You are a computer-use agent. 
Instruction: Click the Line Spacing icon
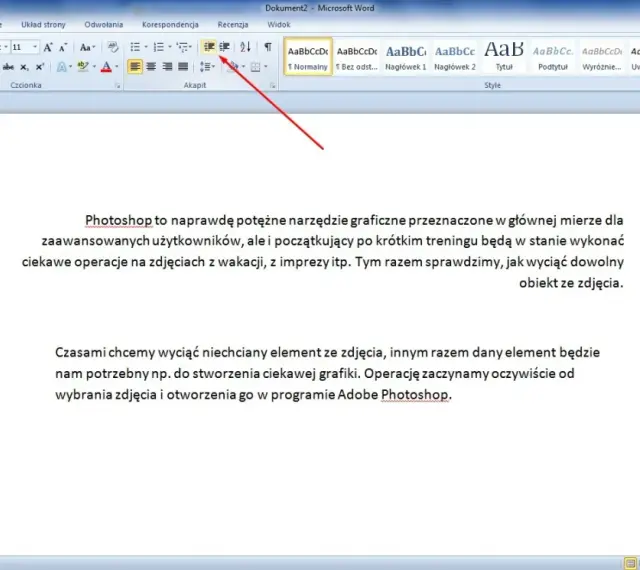coord(205,67)
